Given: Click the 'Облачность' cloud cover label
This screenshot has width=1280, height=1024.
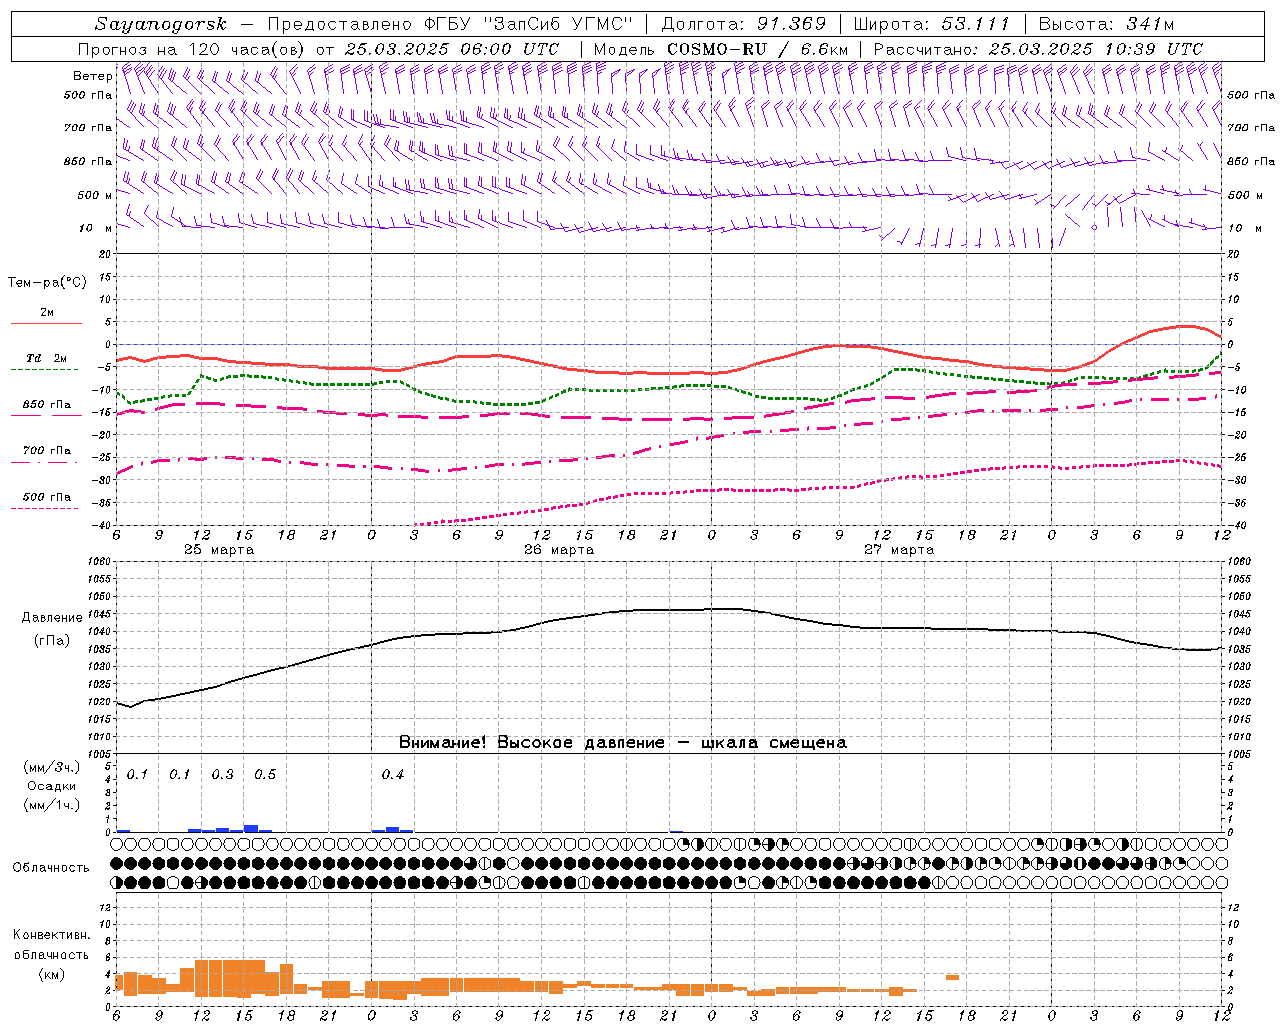Looking at the screenshot, I should (x=51, y=868).
